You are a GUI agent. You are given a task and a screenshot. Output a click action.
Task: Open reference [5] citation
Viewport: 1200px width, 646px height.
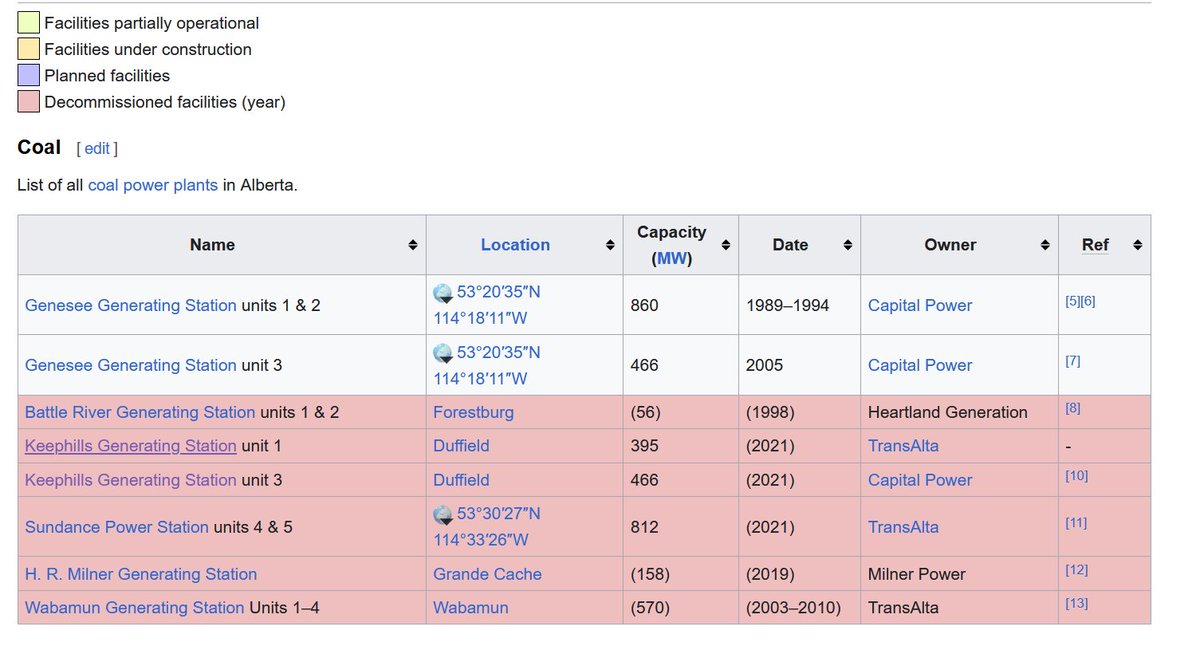(1073, 301)
